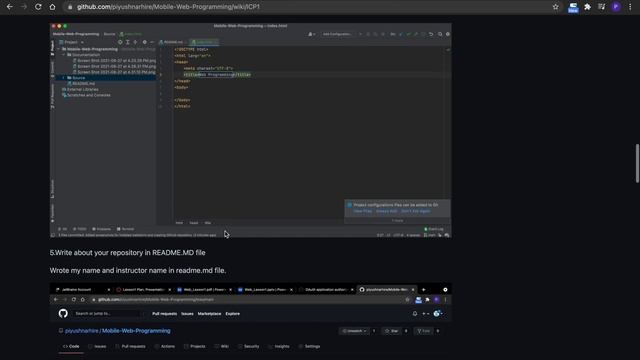In the IDE screenshot, open the Problems tool window tab
Viewport: 640px width, 360px height.
click(x=102, y=229)
